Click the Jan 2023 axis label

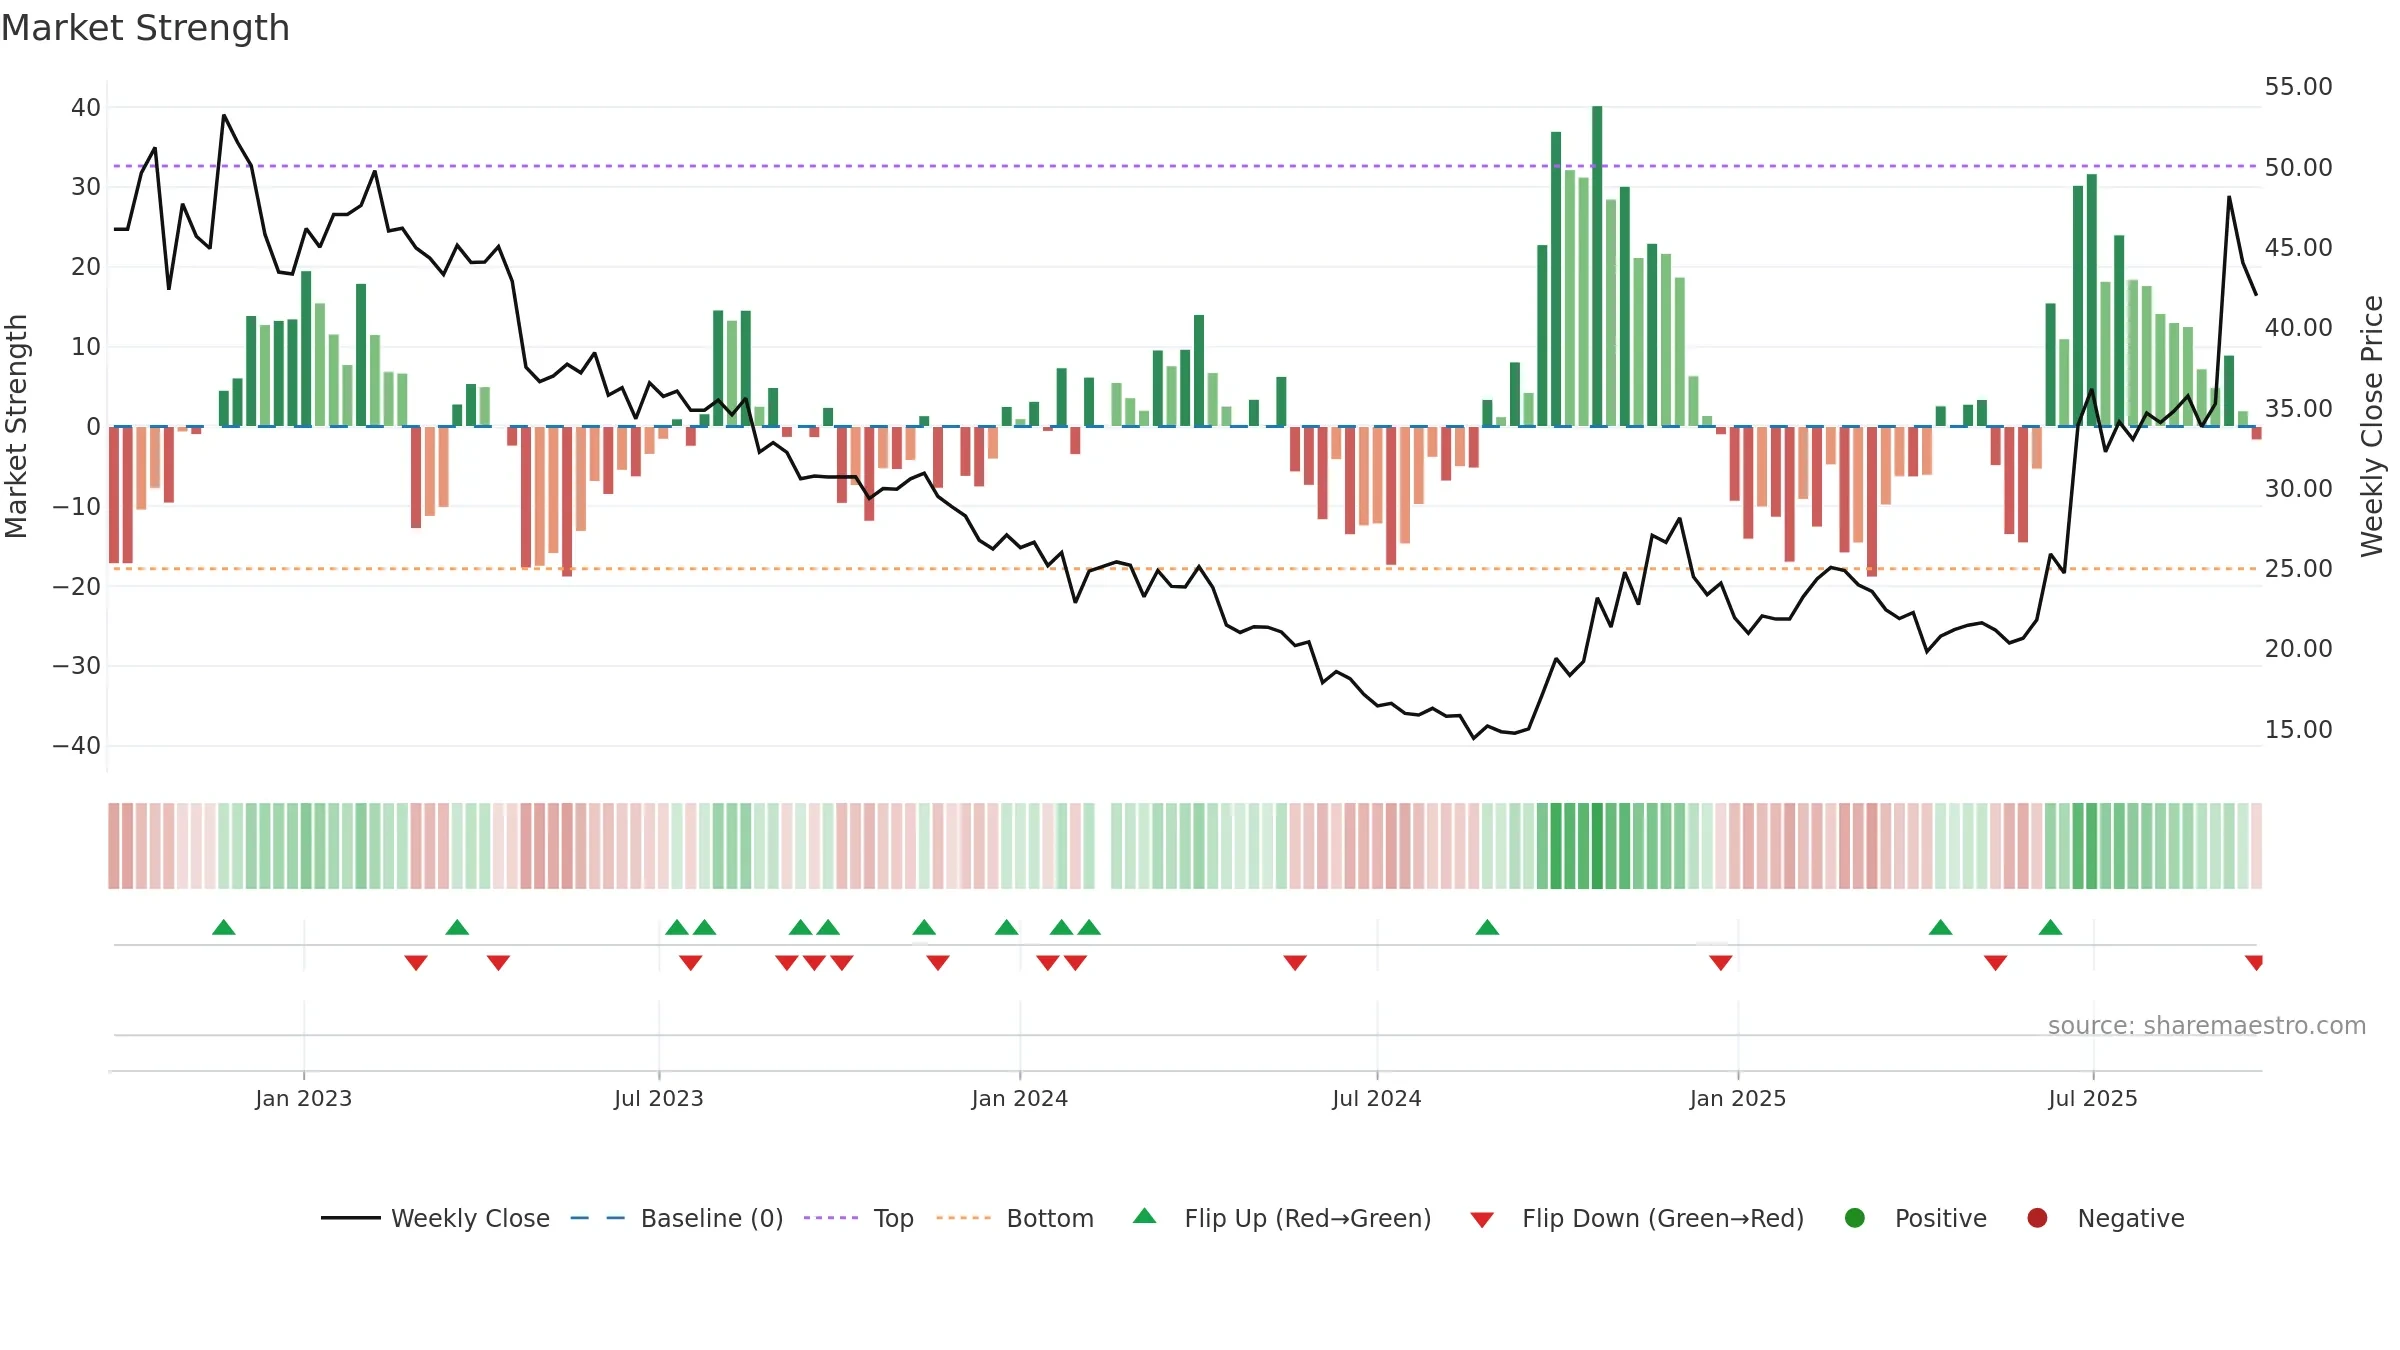pyautogui.click(x=304, y=1098)
